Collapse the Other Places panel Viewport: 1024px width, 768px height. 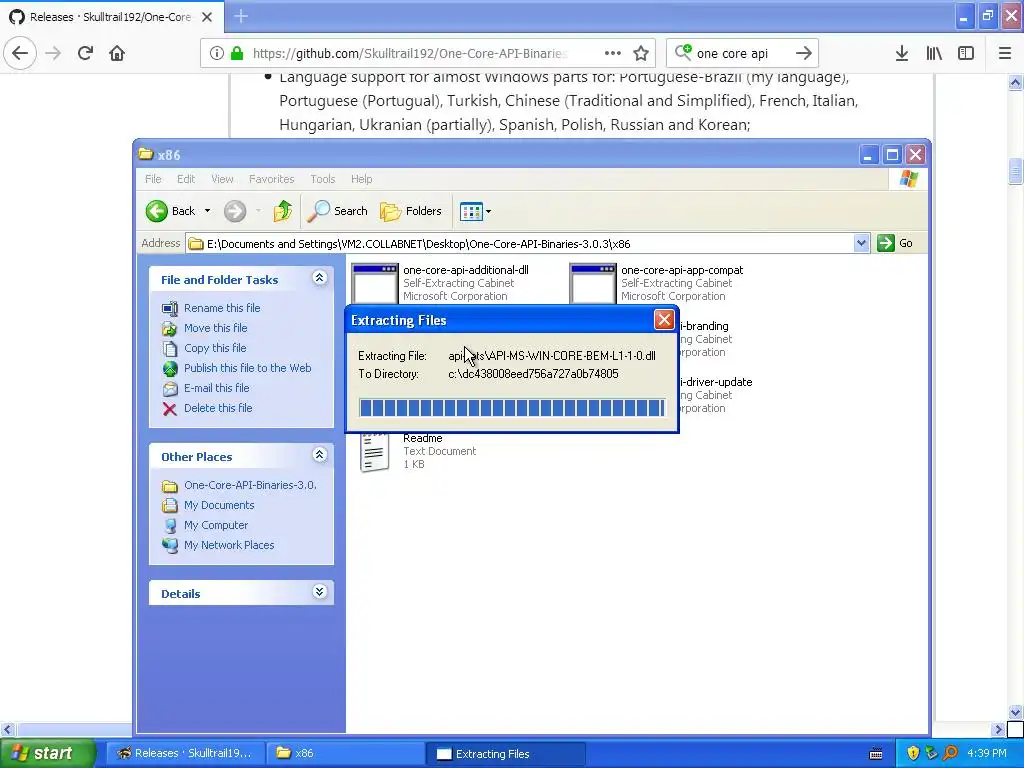[x=319, y=455]
